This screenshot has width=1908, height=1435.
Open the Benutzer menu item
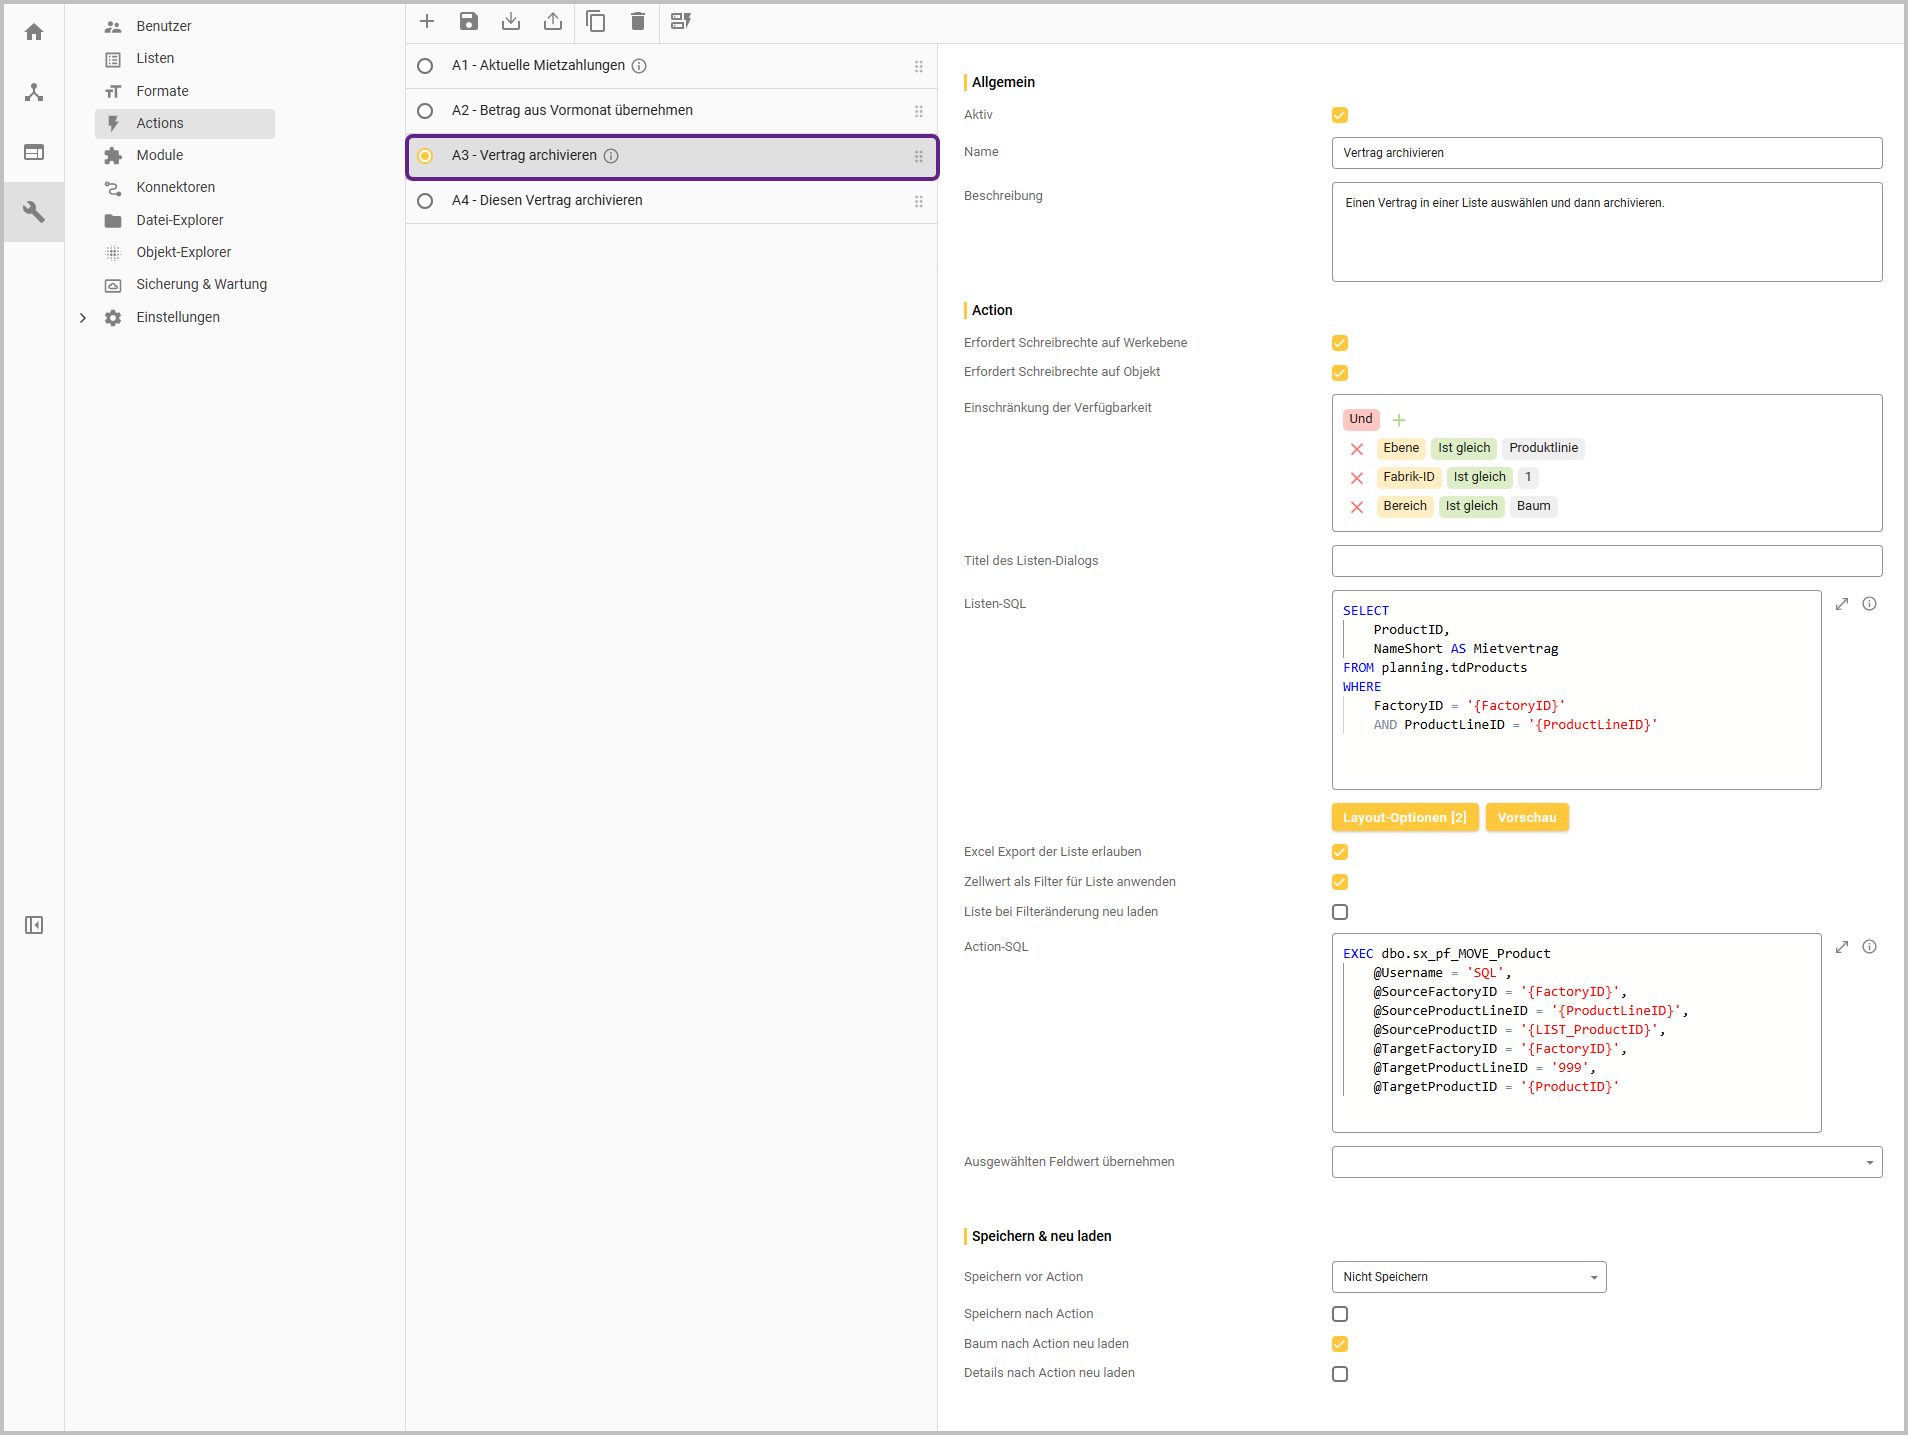tap(164, 26)
